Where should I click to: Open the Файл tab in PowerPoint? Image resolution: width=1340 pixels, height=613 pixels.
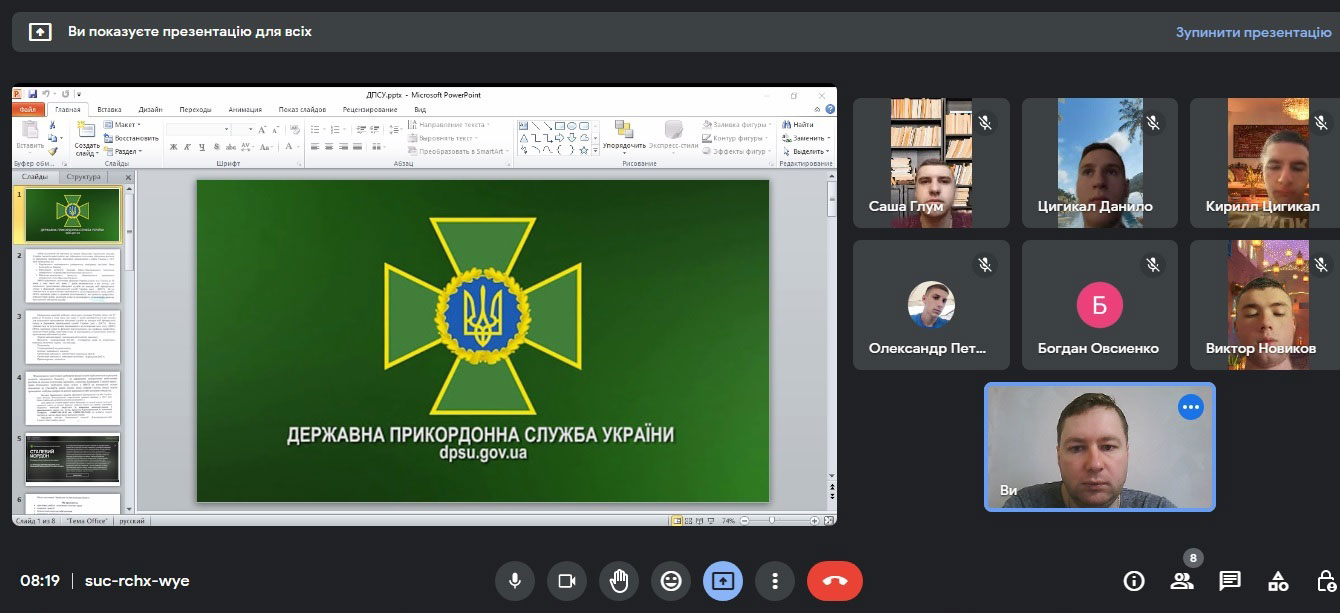pyautogui.click(x=28, y=110)
